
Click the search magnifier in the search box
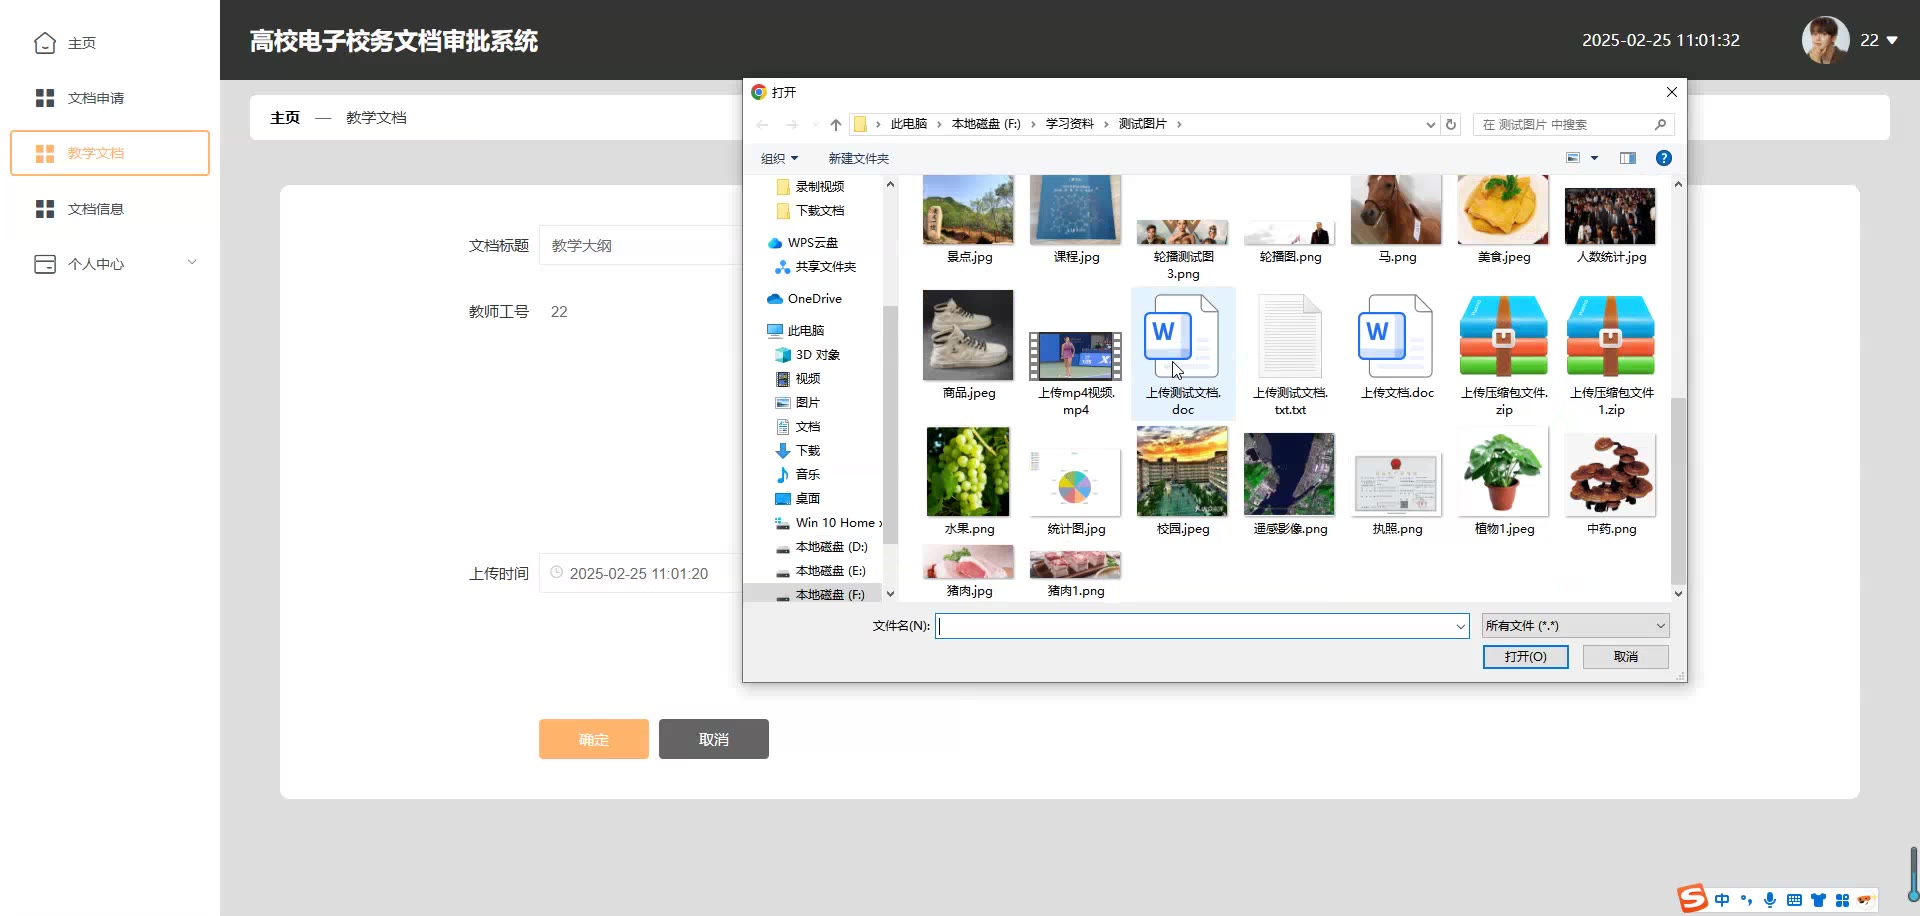click(x=1660, y=124)
